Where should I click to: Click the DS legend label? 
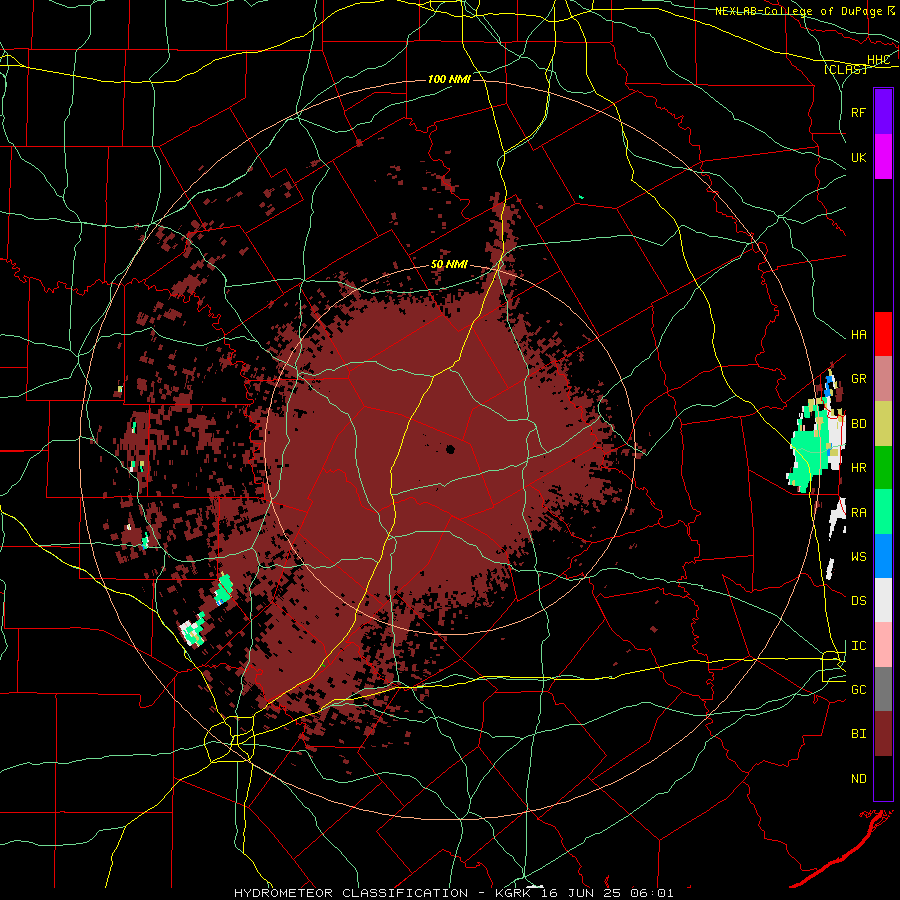tap(858, 601)
